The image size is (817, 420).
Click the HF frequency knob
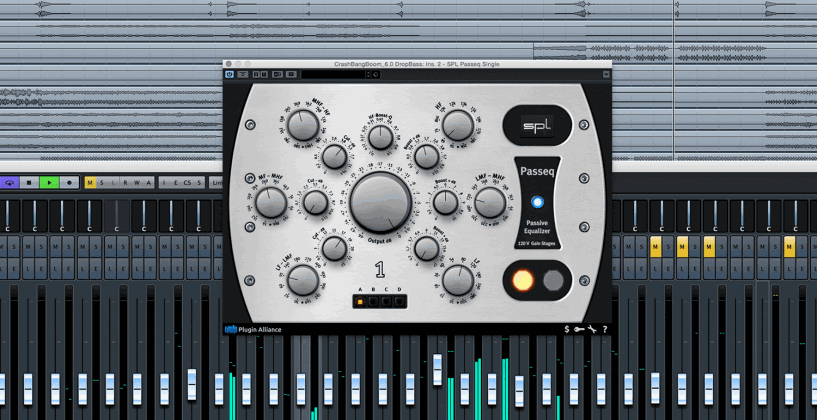pyautogui.click(x=458, y=125)
